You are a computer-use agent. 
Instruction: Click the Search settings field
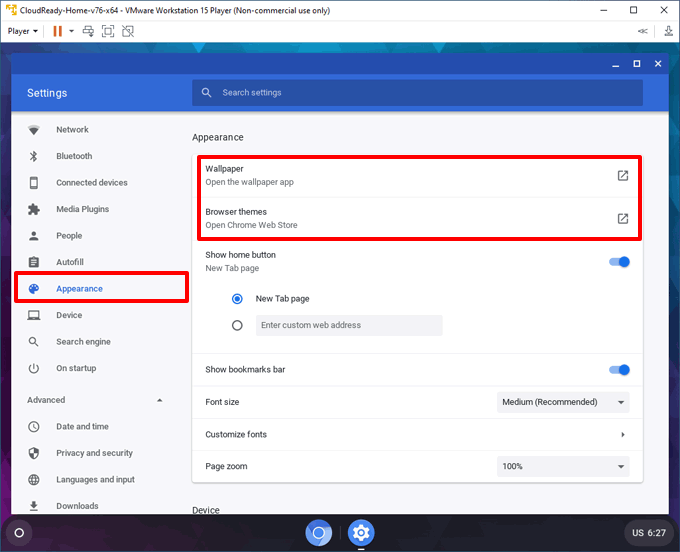(x=417, y=93)
